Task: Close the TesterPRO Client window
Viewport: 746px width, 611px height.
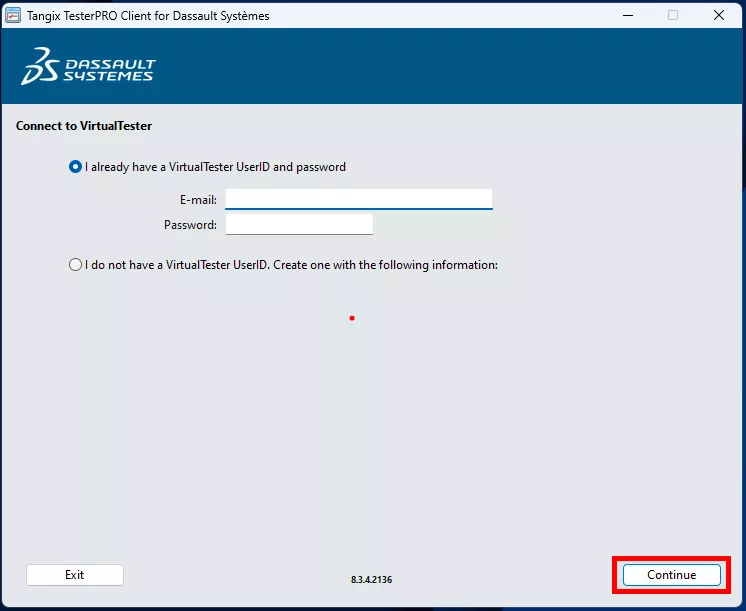Action: pyautogui.click(x=719, y=15)
